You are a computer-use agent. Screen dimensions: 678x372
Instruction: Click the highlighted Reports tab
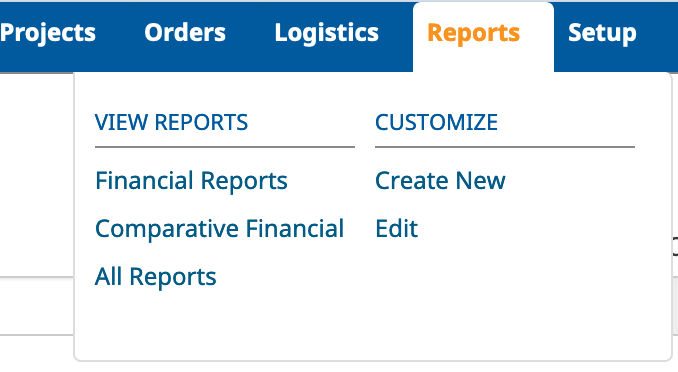click(473, 33)
